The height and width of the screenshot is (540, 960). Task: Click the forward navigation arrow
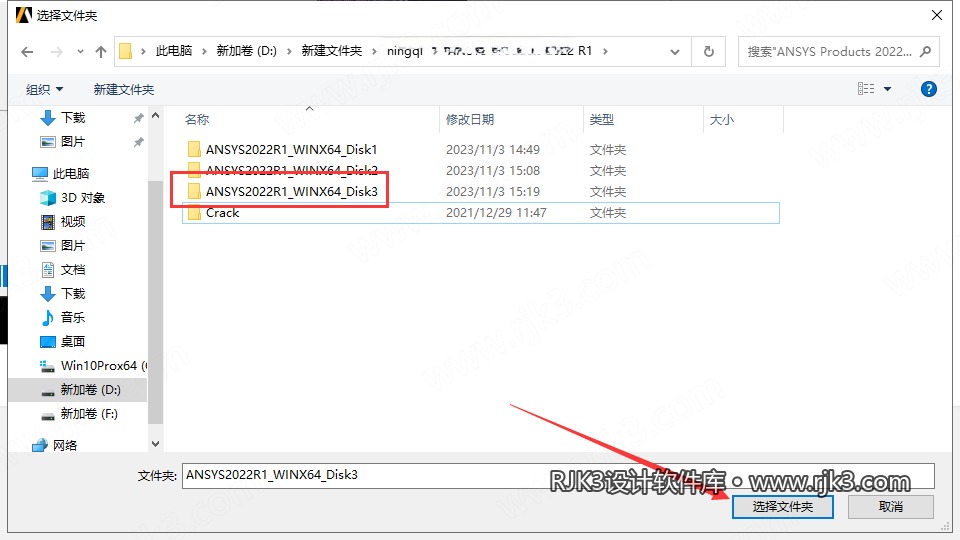[56, 52]
